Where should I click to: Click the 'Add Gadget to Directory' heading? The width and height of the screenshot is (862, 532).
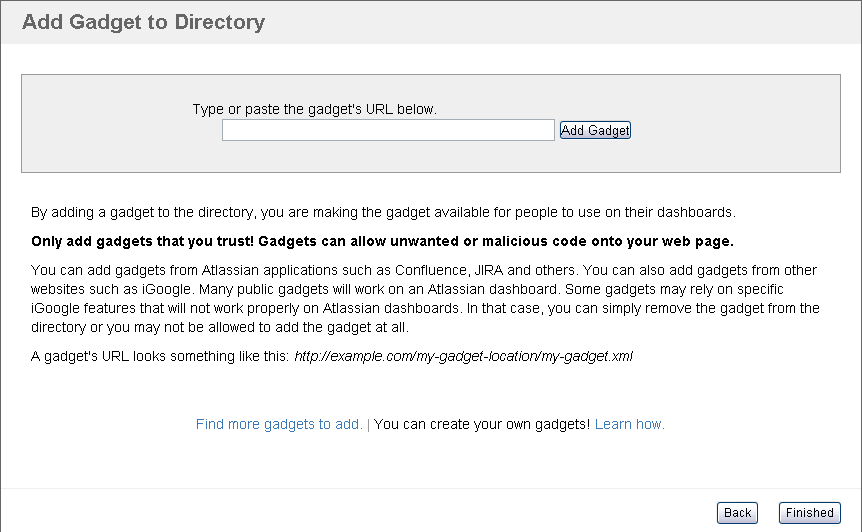click(x=143, y=22)
